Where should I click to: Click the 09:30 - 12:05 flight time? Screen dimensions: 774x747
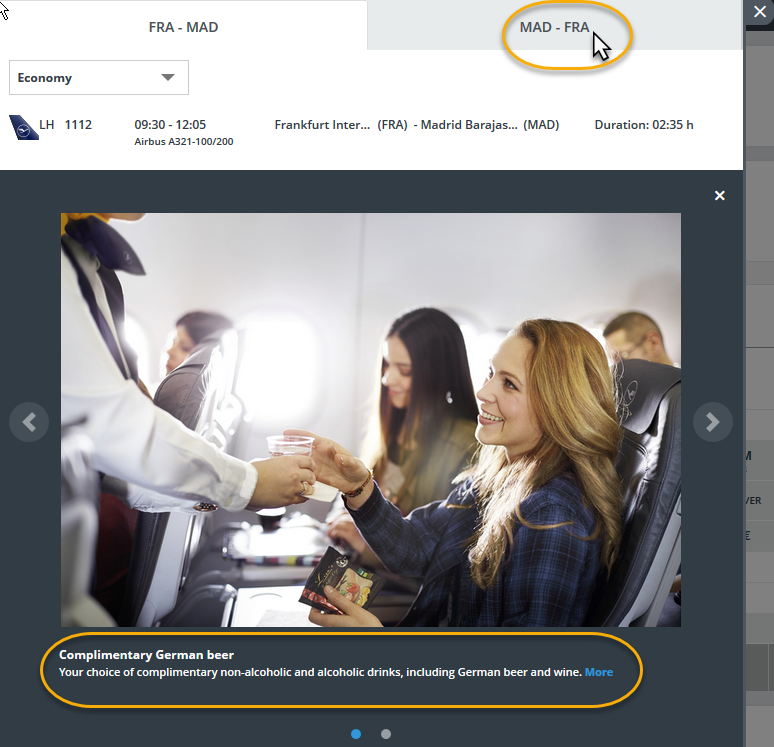(170, 125)
